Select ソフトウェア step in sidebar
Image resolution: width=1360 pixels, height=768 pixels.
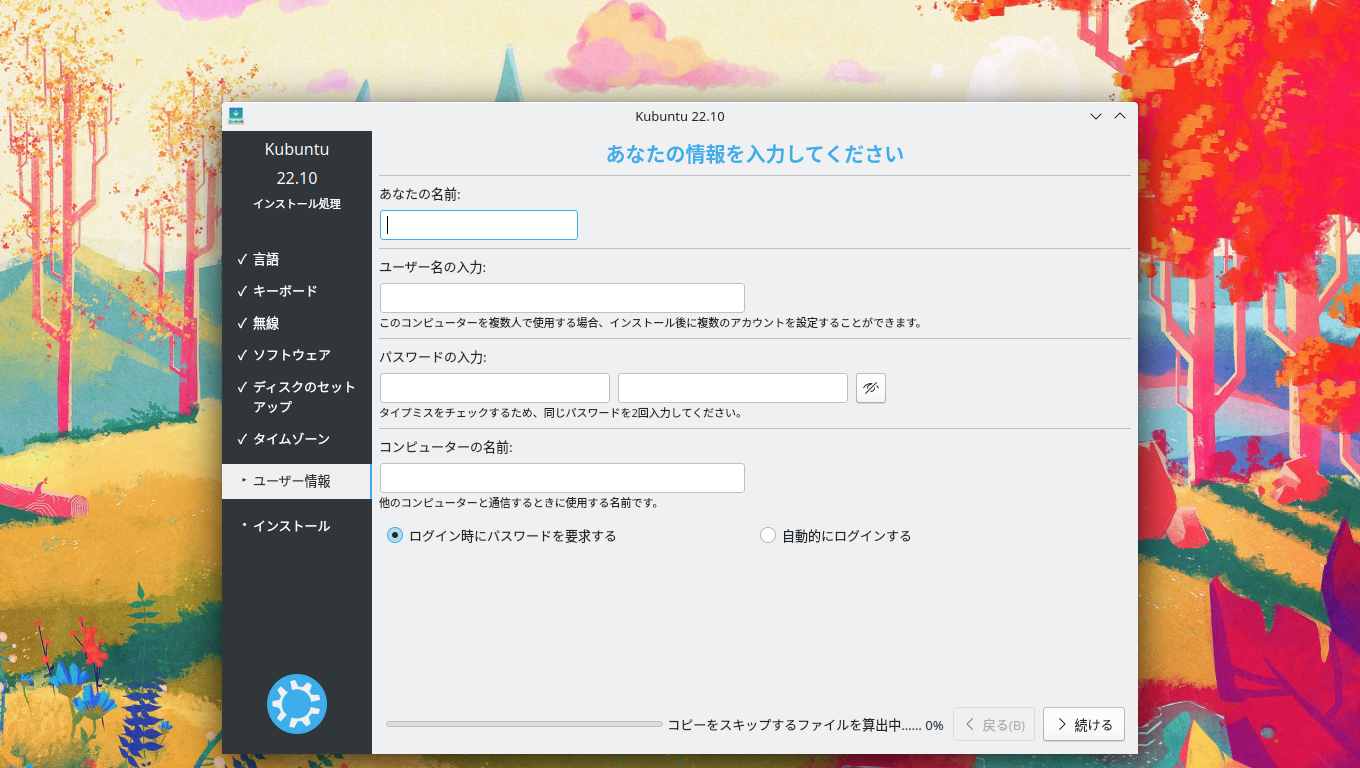pos(291,355)
